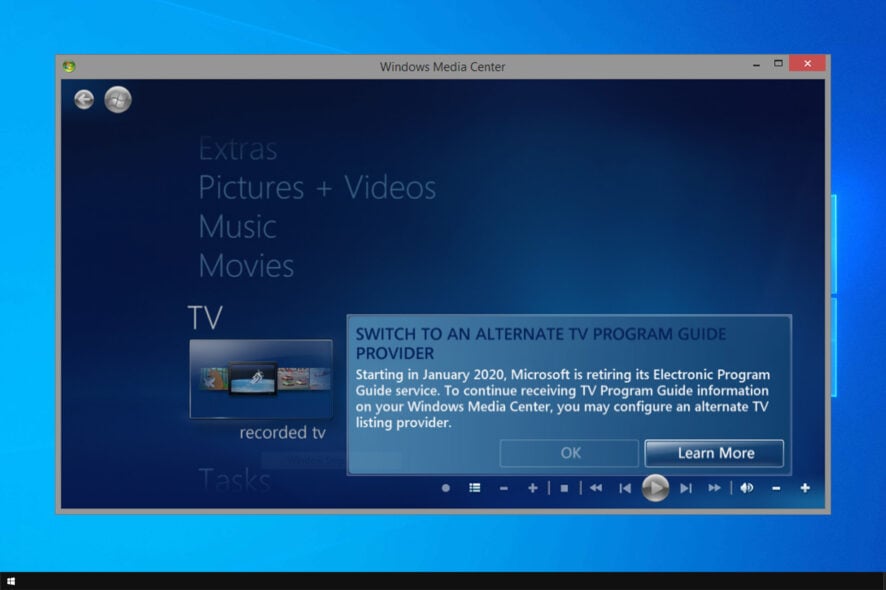
Task: Select the Extras menu category
Action: [238, 149]
